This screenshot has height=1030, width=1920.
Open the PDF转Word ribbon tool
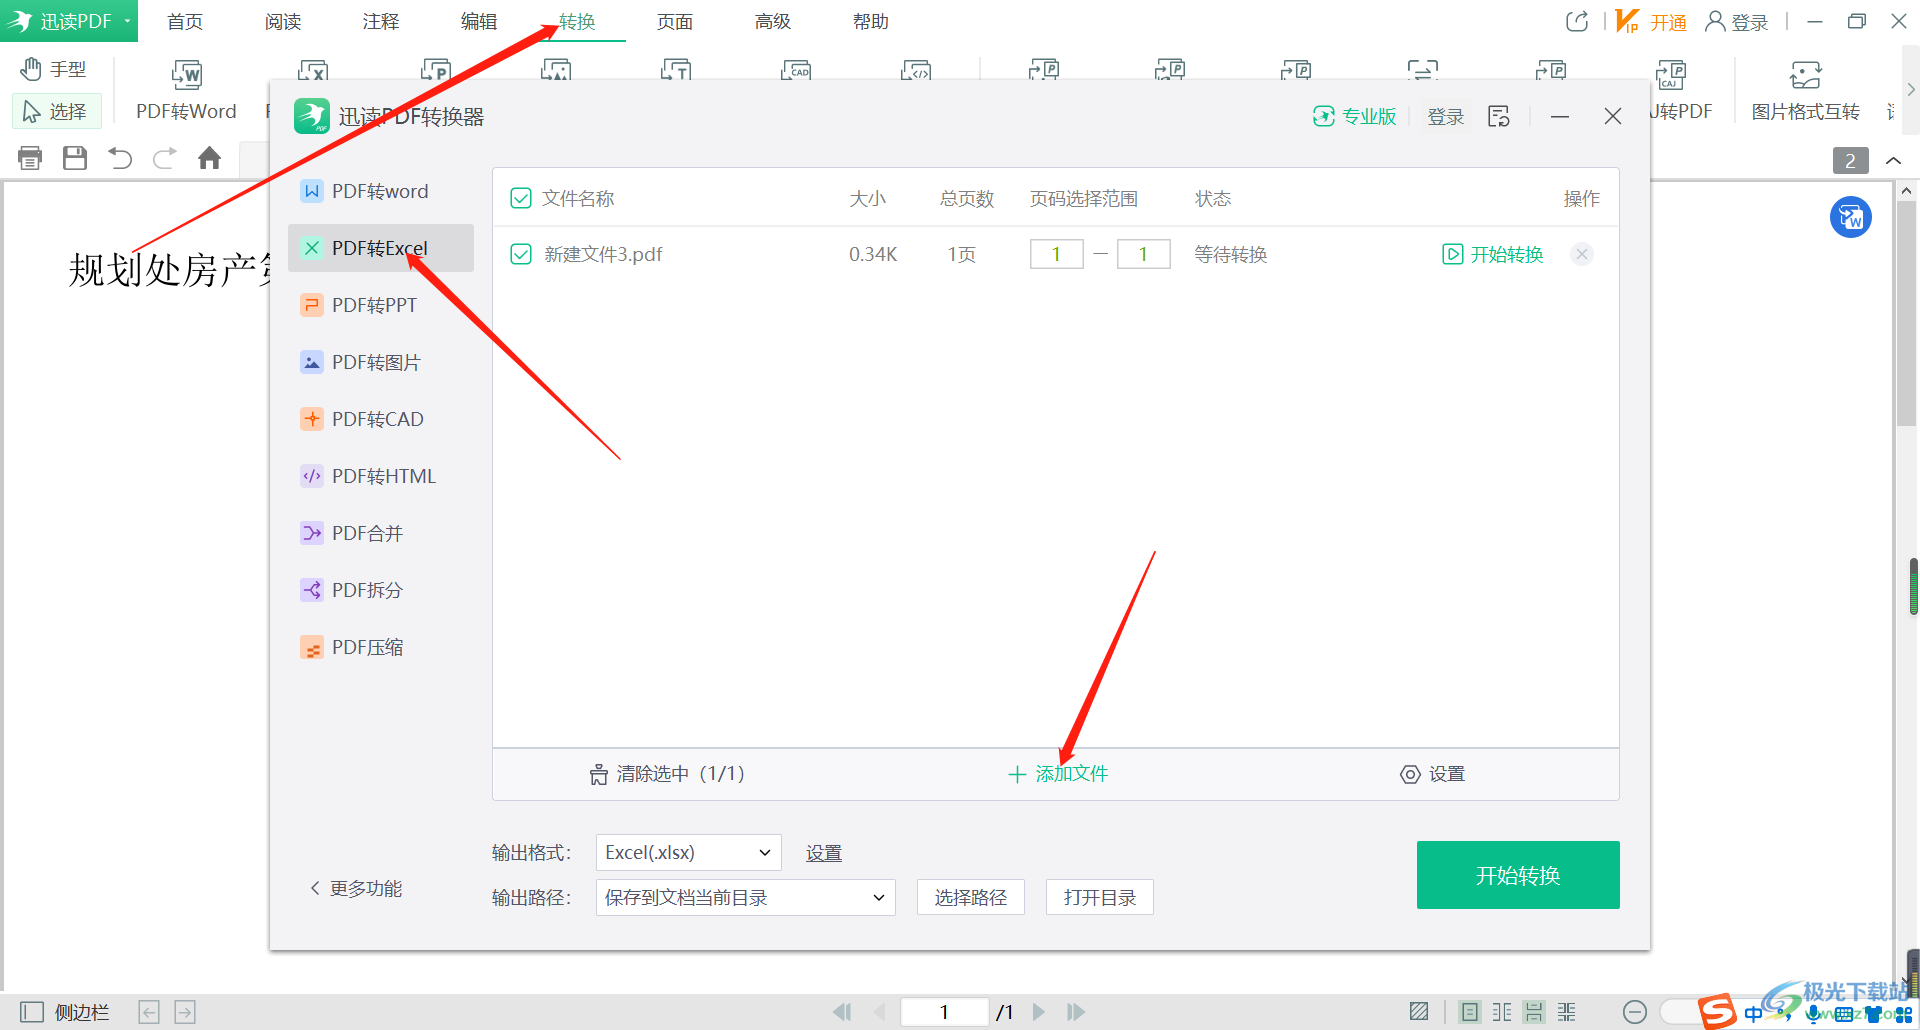click(x=186, y=91)
